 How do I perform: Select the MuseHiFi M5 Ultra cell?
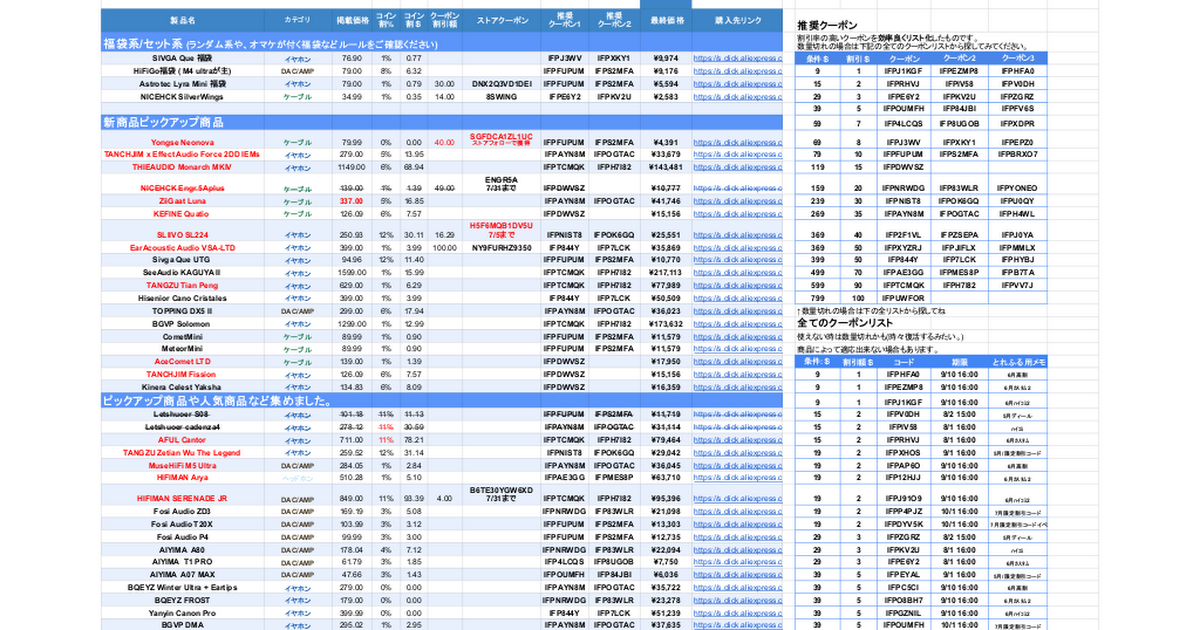tap(183, 465)
